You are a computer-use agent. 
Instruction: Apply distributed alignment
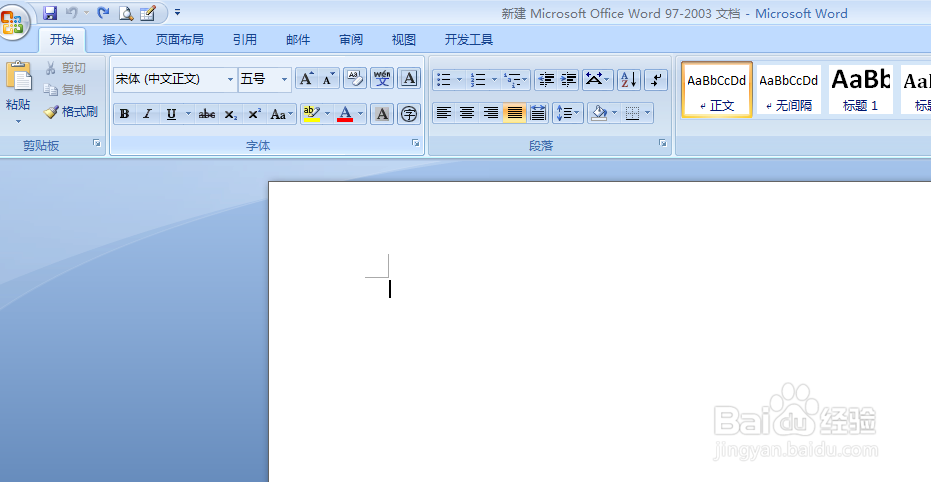[x=537, y=113]
